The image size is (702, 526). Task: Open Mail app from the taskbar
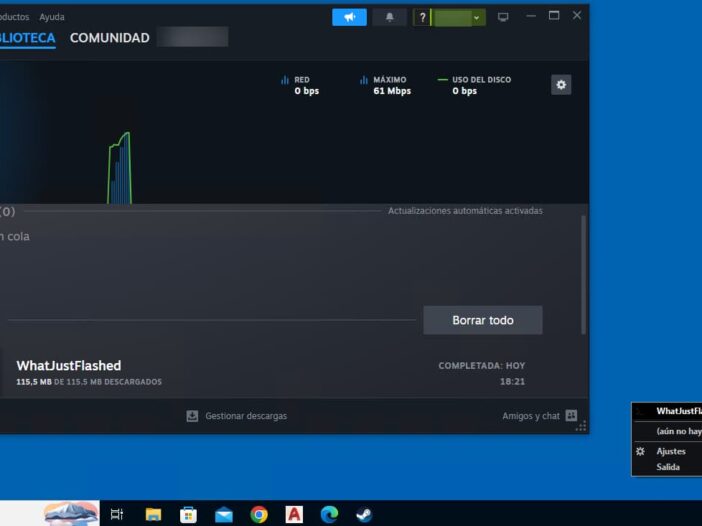(223, 515)
